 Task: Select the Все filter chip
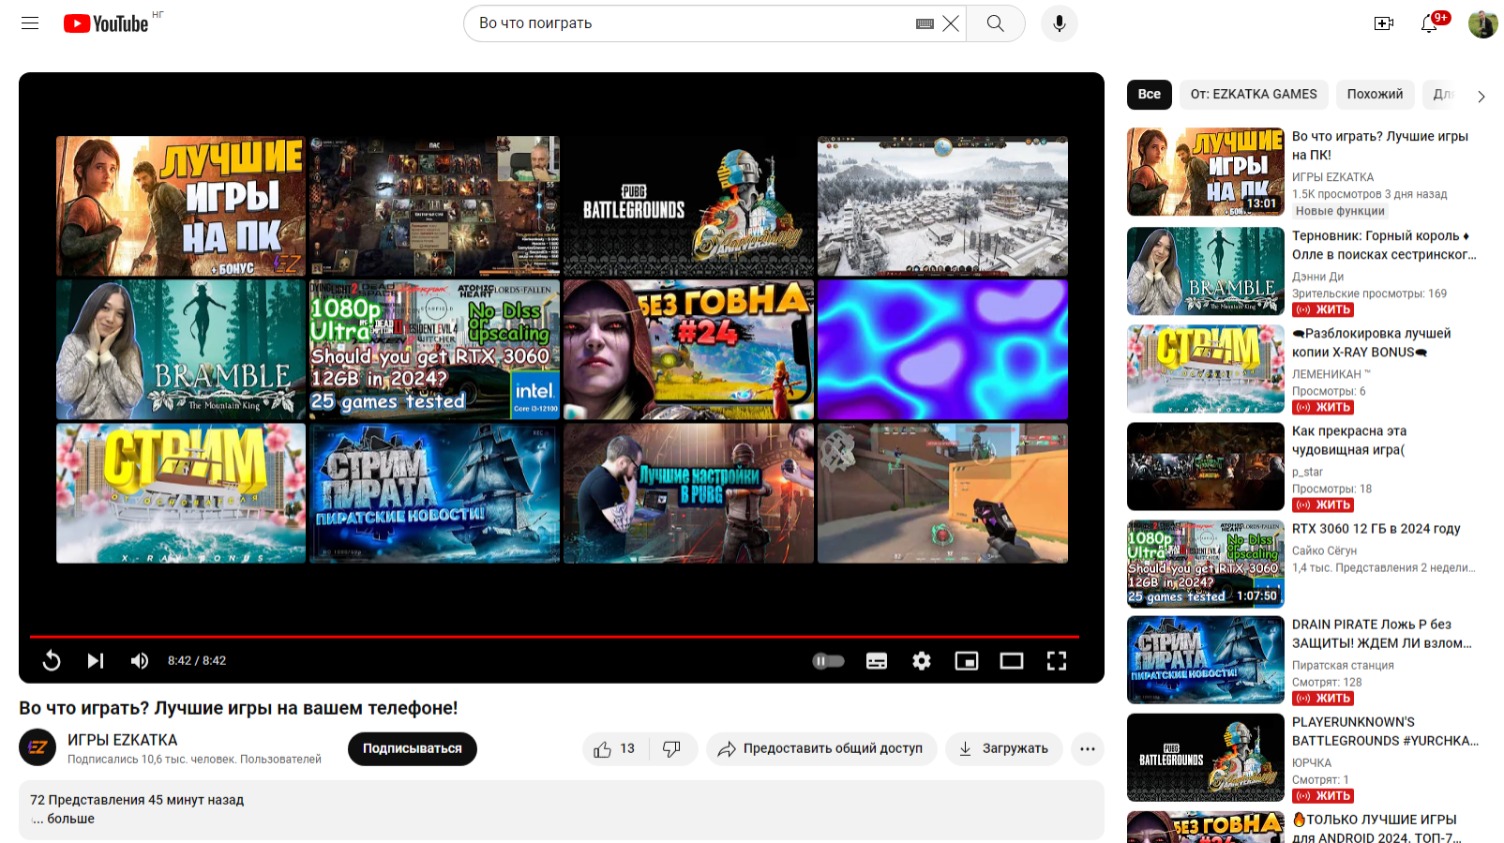coord(1149,94)
